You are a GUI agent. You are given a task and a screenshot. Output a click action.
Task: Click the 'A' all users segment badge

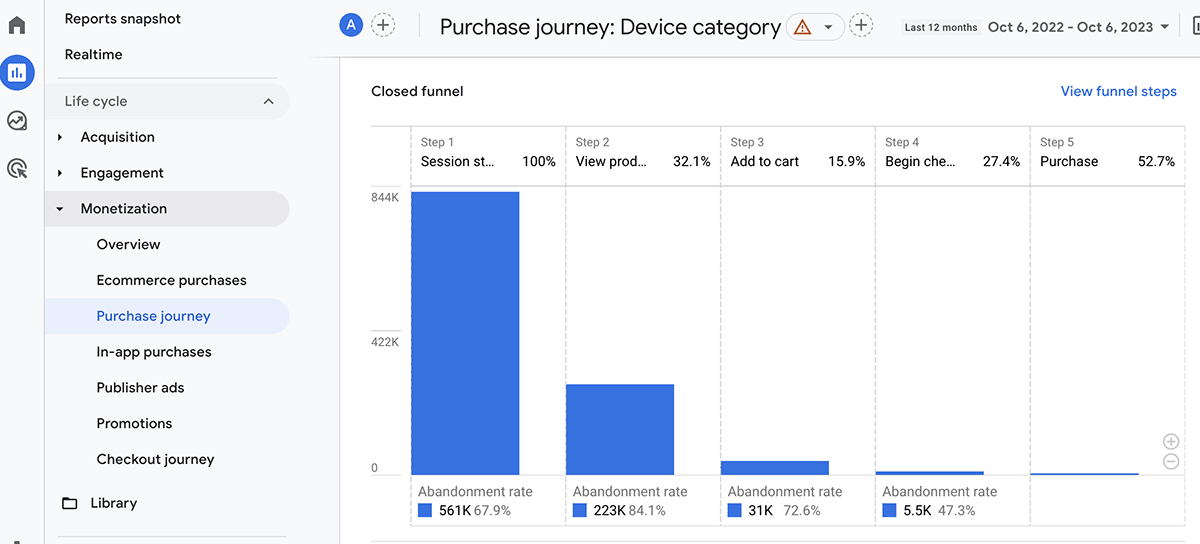click(x=350, y=26)
